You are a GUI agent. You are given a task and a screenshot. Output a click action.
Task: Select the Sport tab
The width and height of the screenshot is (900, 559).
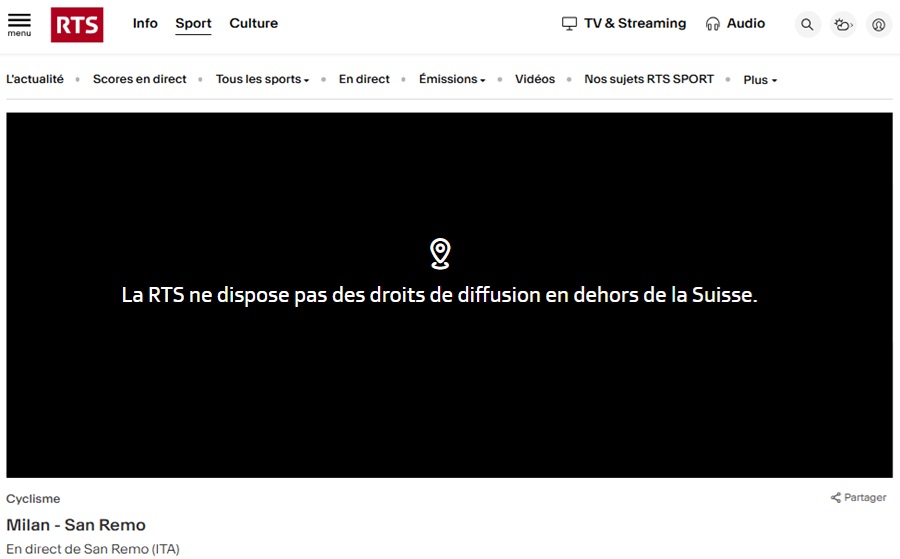click(193, 24)
